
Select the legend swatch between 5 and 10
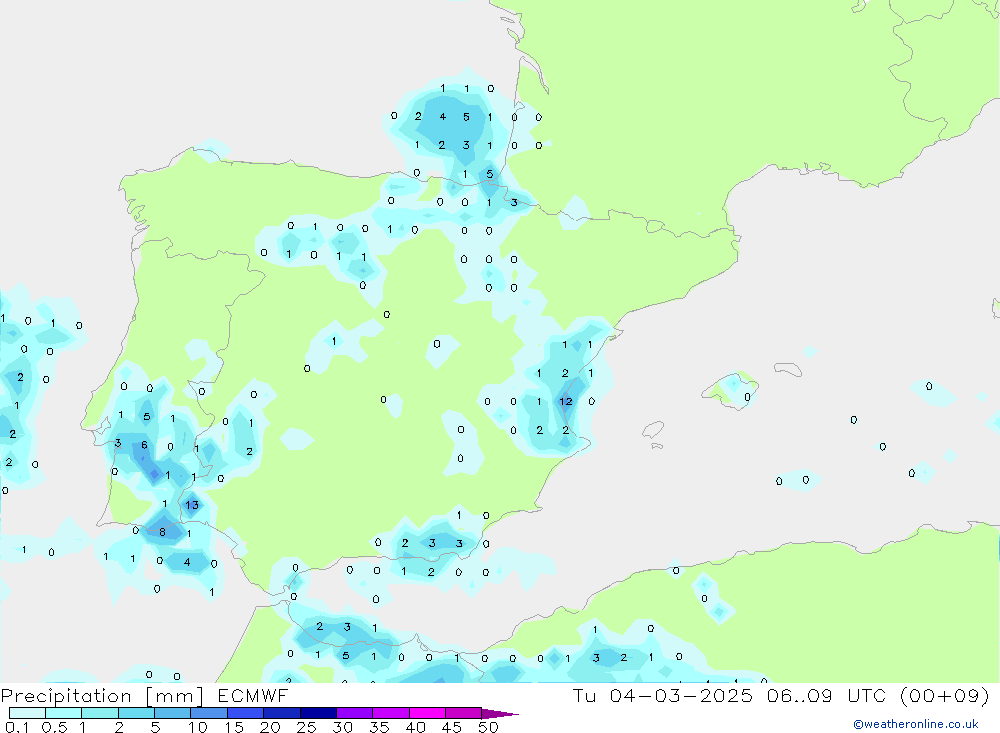point(172,713)
